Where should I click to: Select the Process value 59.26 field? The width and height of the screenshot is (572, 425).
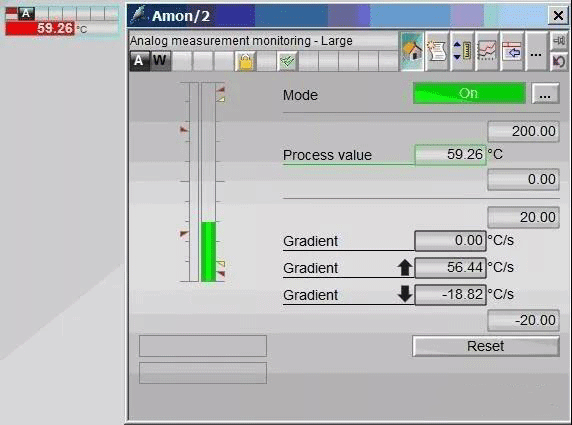(x=450, y=154)
